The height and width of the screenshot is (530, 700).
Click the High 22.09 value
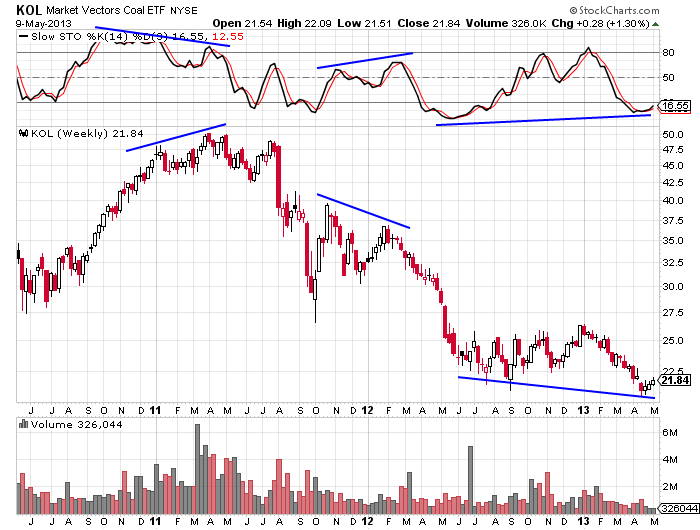(x=304, y=23)
